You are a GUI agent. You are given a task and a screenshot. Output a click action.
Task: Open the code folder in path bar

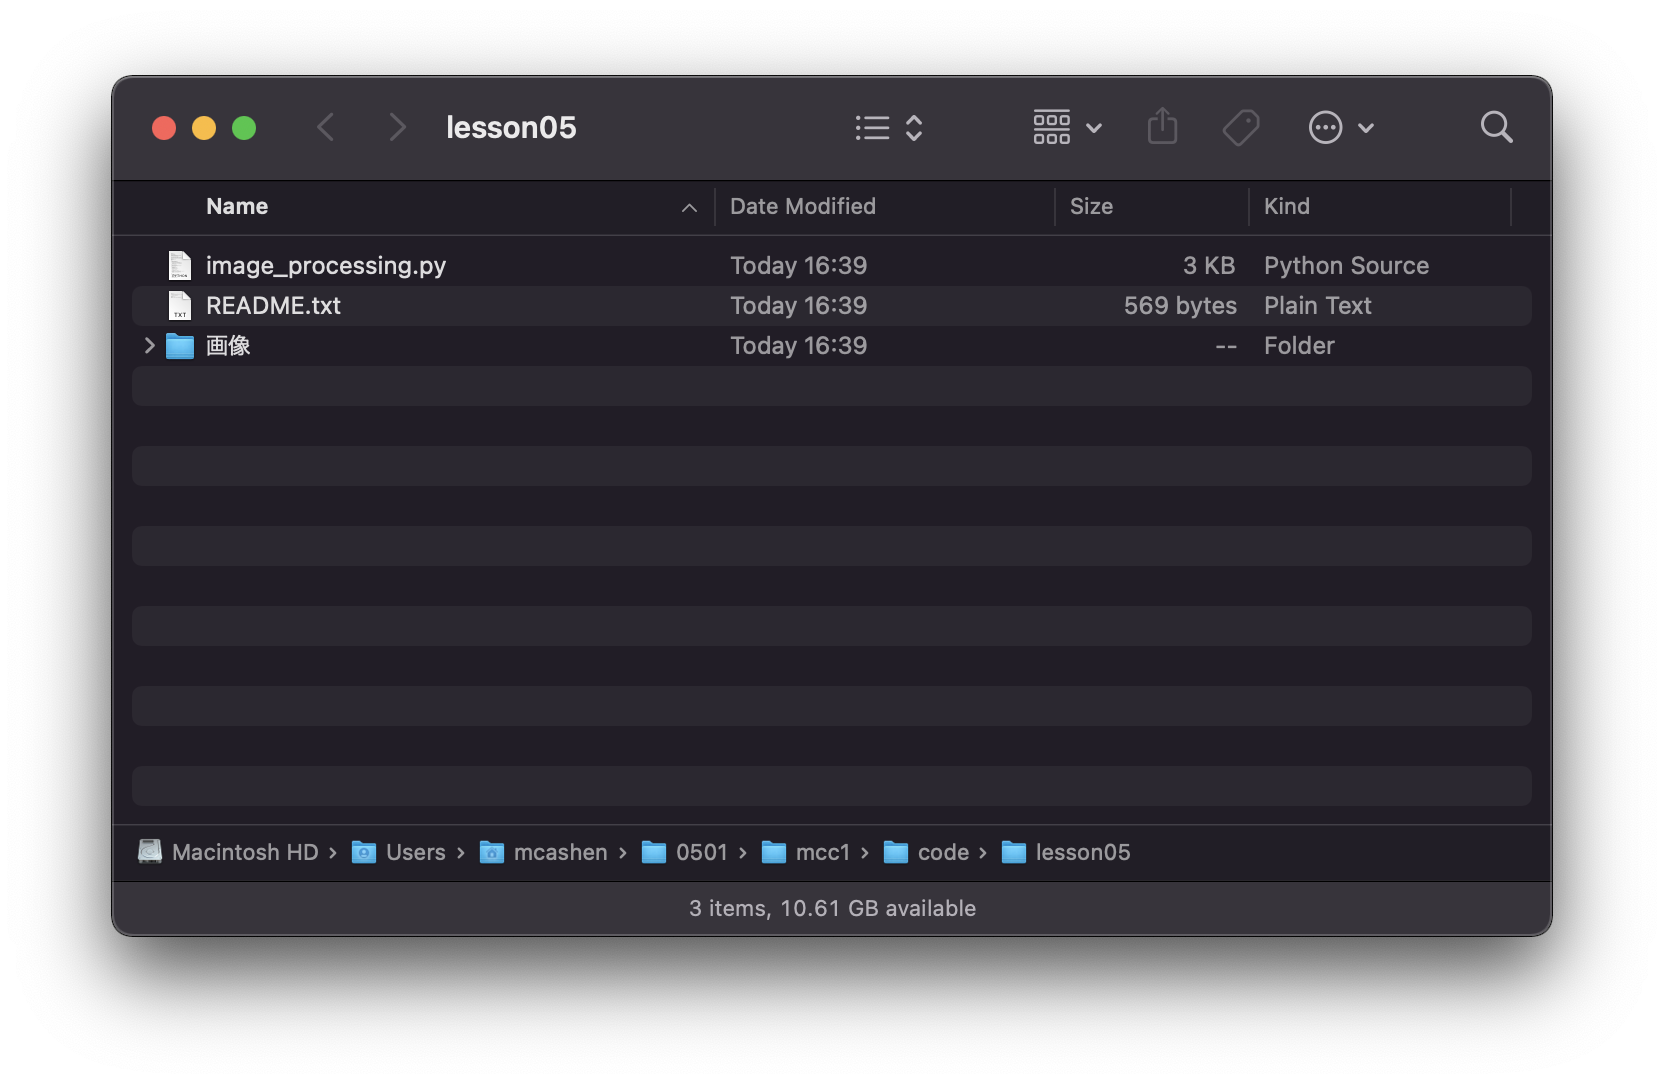(x=942, y=852)
